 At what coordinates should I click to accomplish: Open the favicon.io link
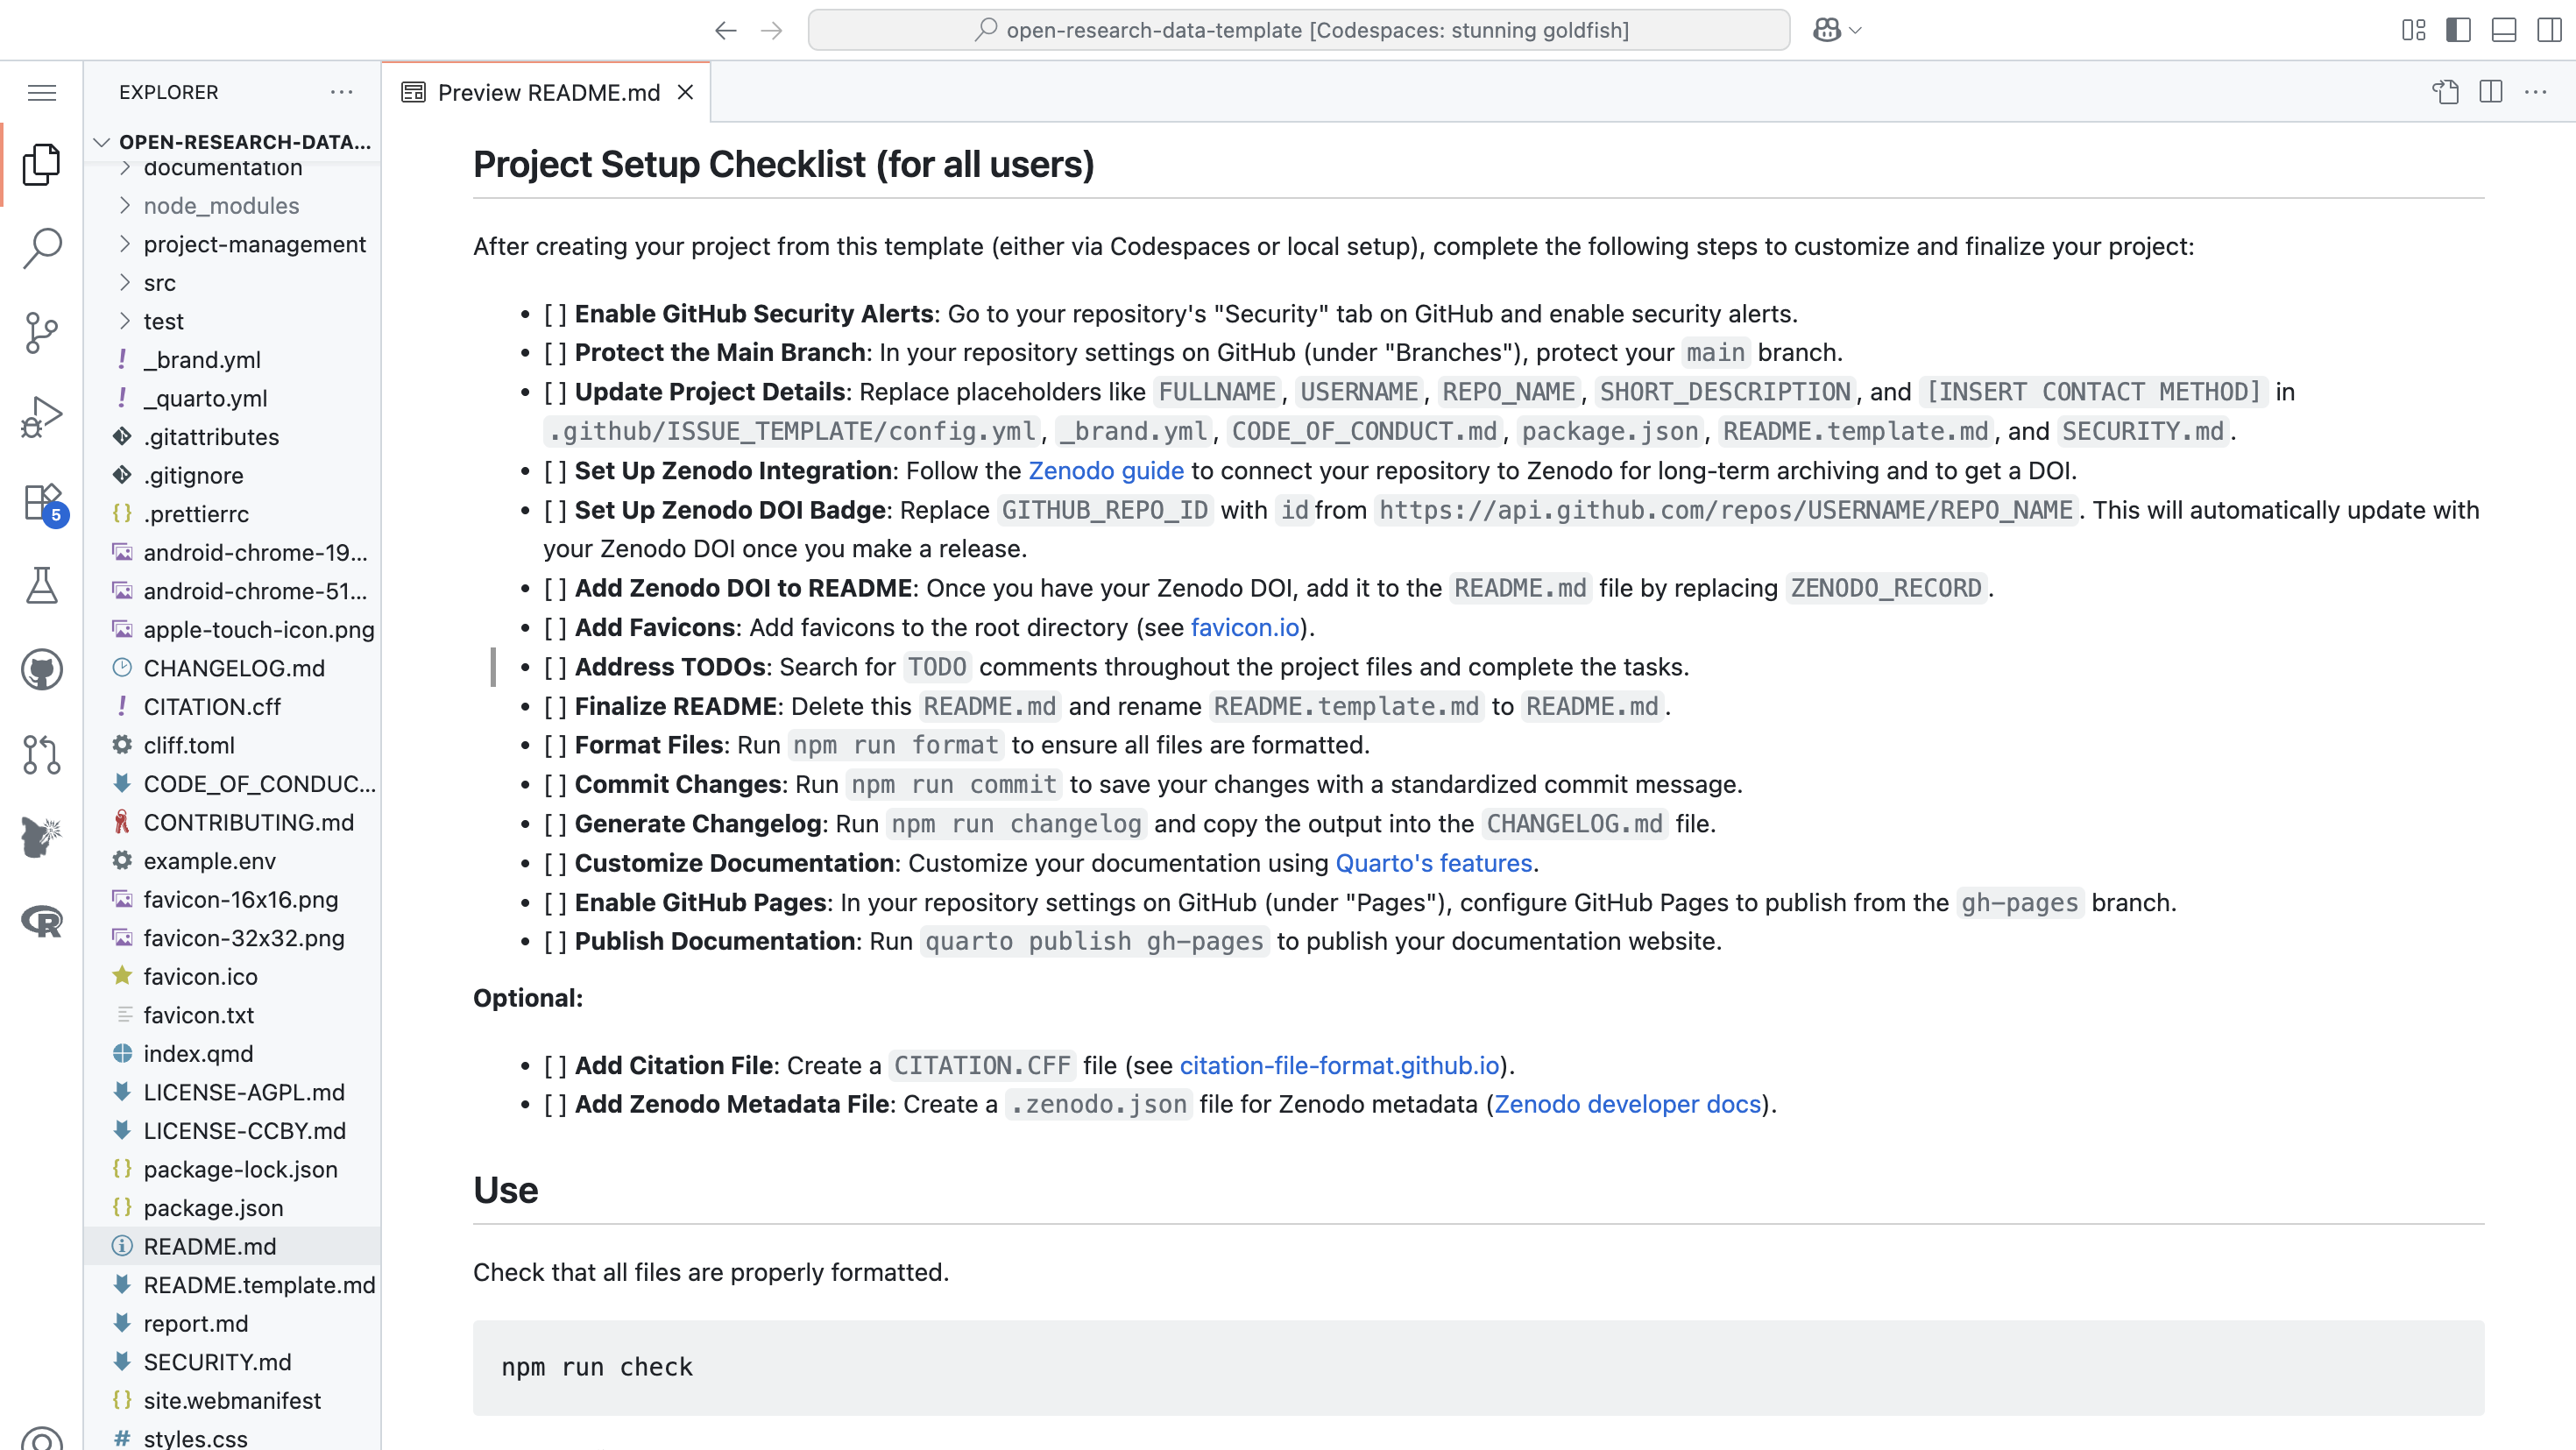pyautogui.click(x=1244, y=627)
